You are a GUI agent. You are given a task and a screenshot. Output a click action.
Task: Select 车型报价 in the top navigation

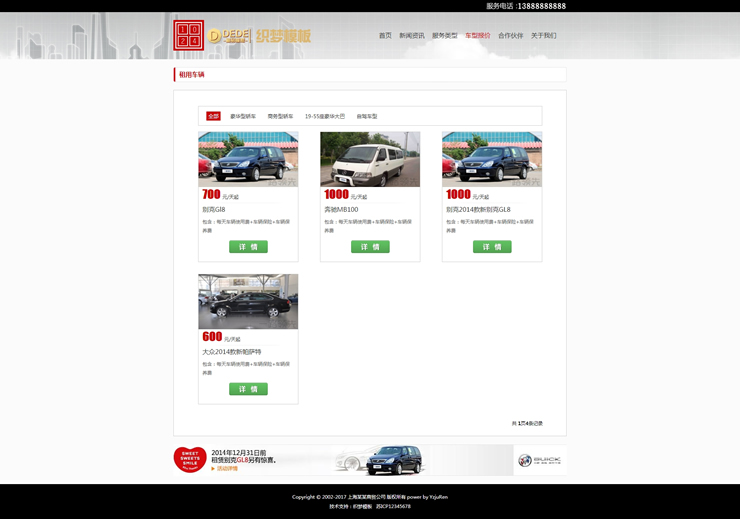(x=478, y=36)
